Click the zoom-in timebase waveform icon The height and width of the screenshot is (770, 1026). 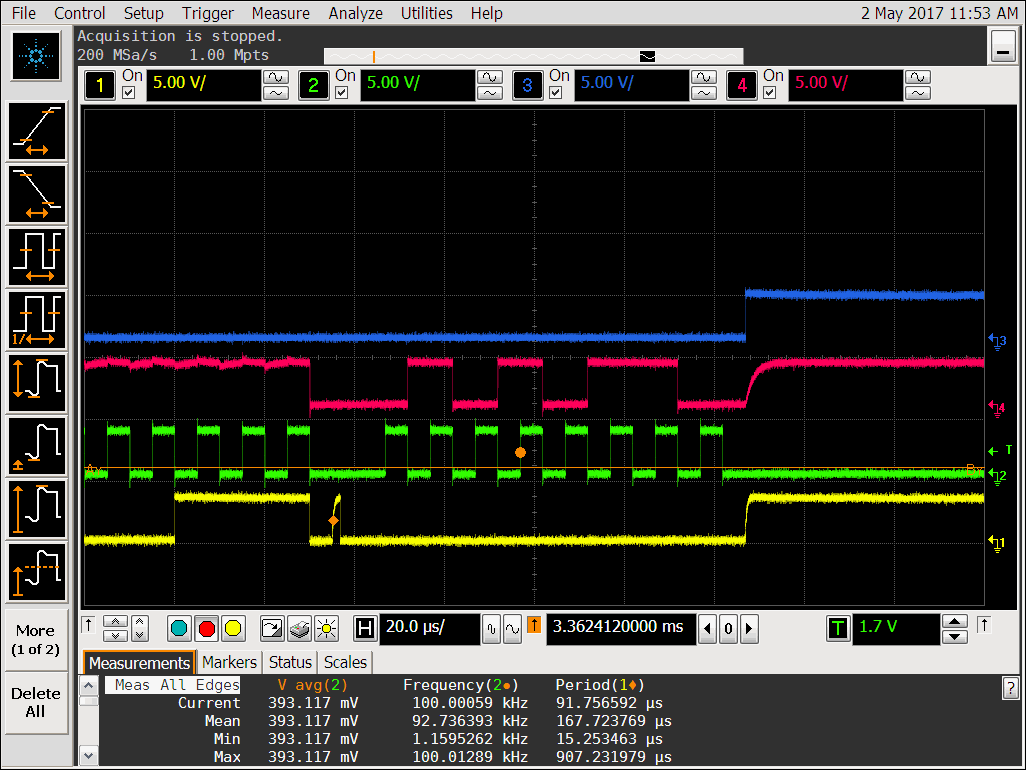click(x=512, y=629)
